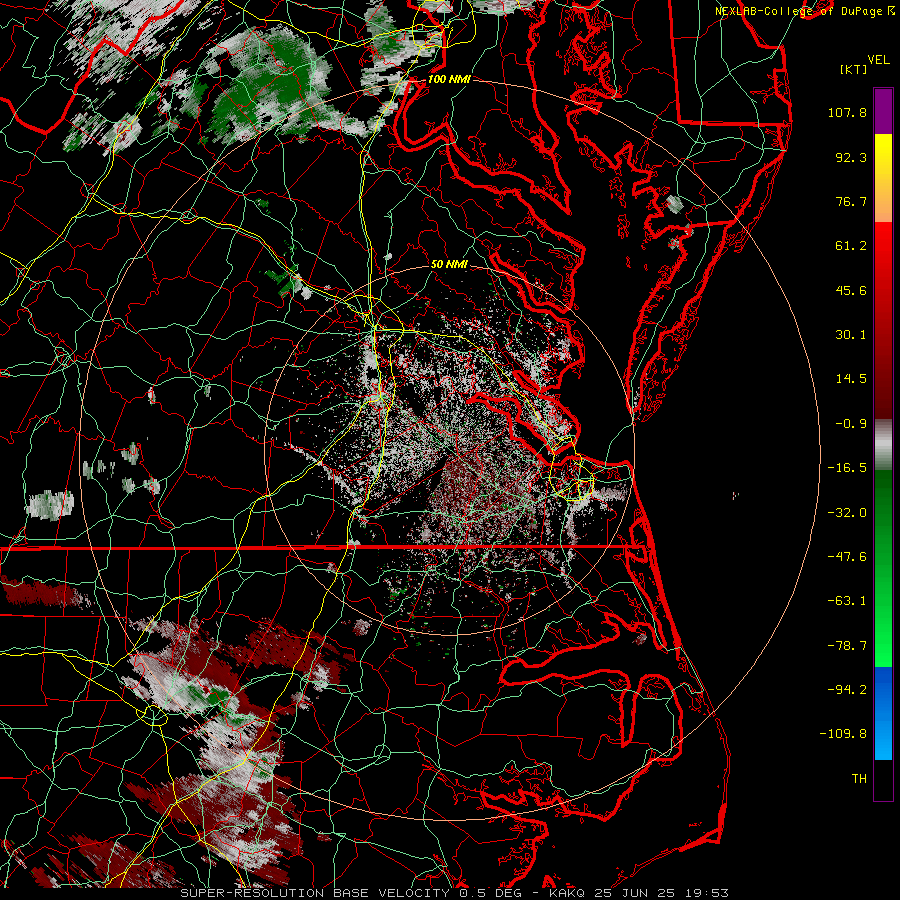Click the [KT] units label
Viewport: 900px width, 900px height.
[854, 69]
